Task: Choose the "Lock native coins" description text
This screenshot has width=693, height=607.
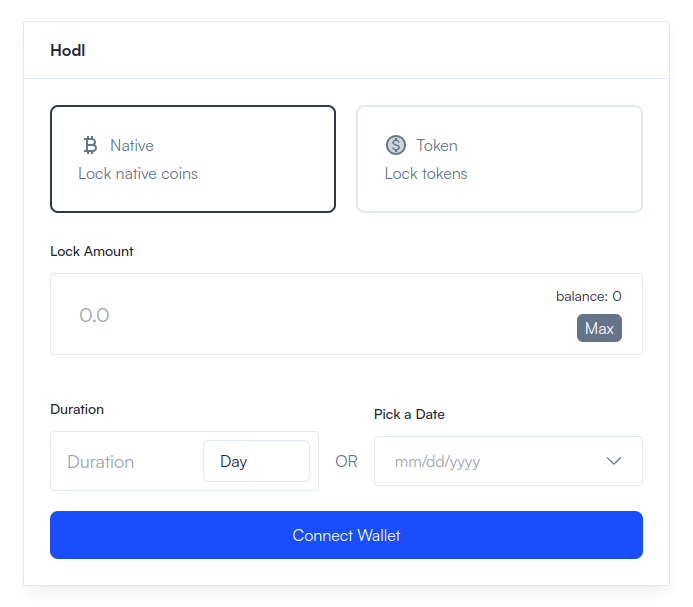Action: pyautogui.click(x=138, y=174)
